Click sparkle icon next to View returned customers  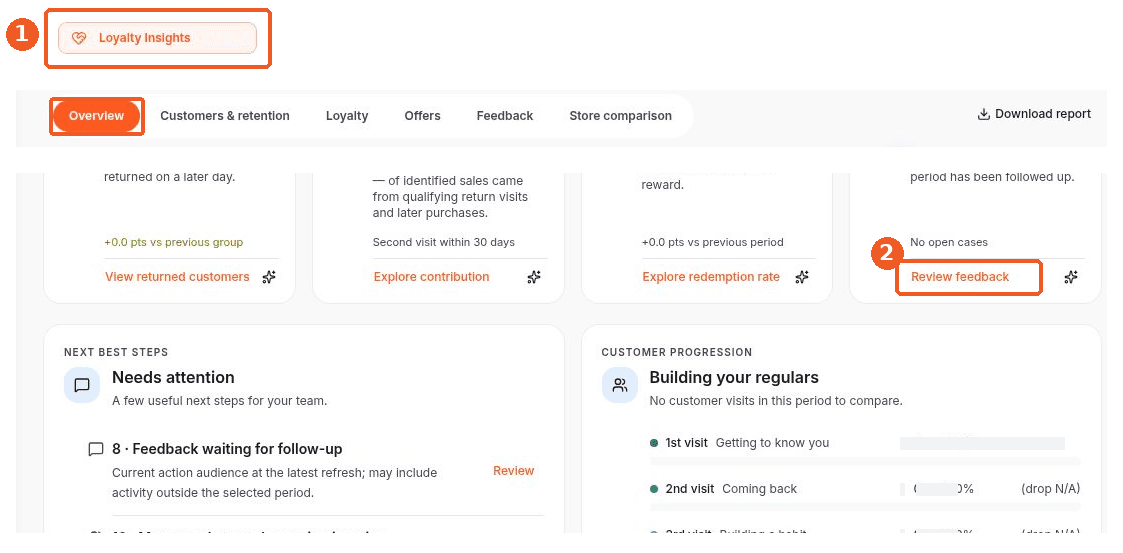click(x=269, y=277)
